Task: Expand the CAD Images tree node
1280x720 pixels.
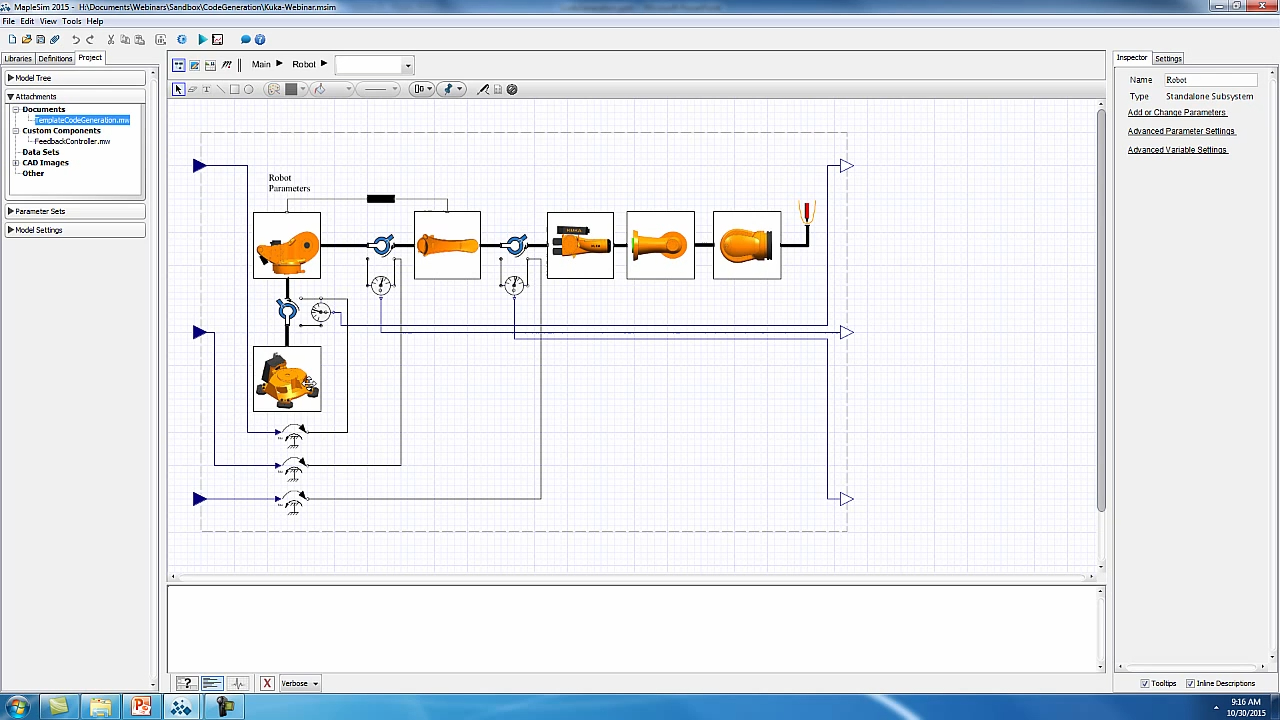Action: coord(16,163)
